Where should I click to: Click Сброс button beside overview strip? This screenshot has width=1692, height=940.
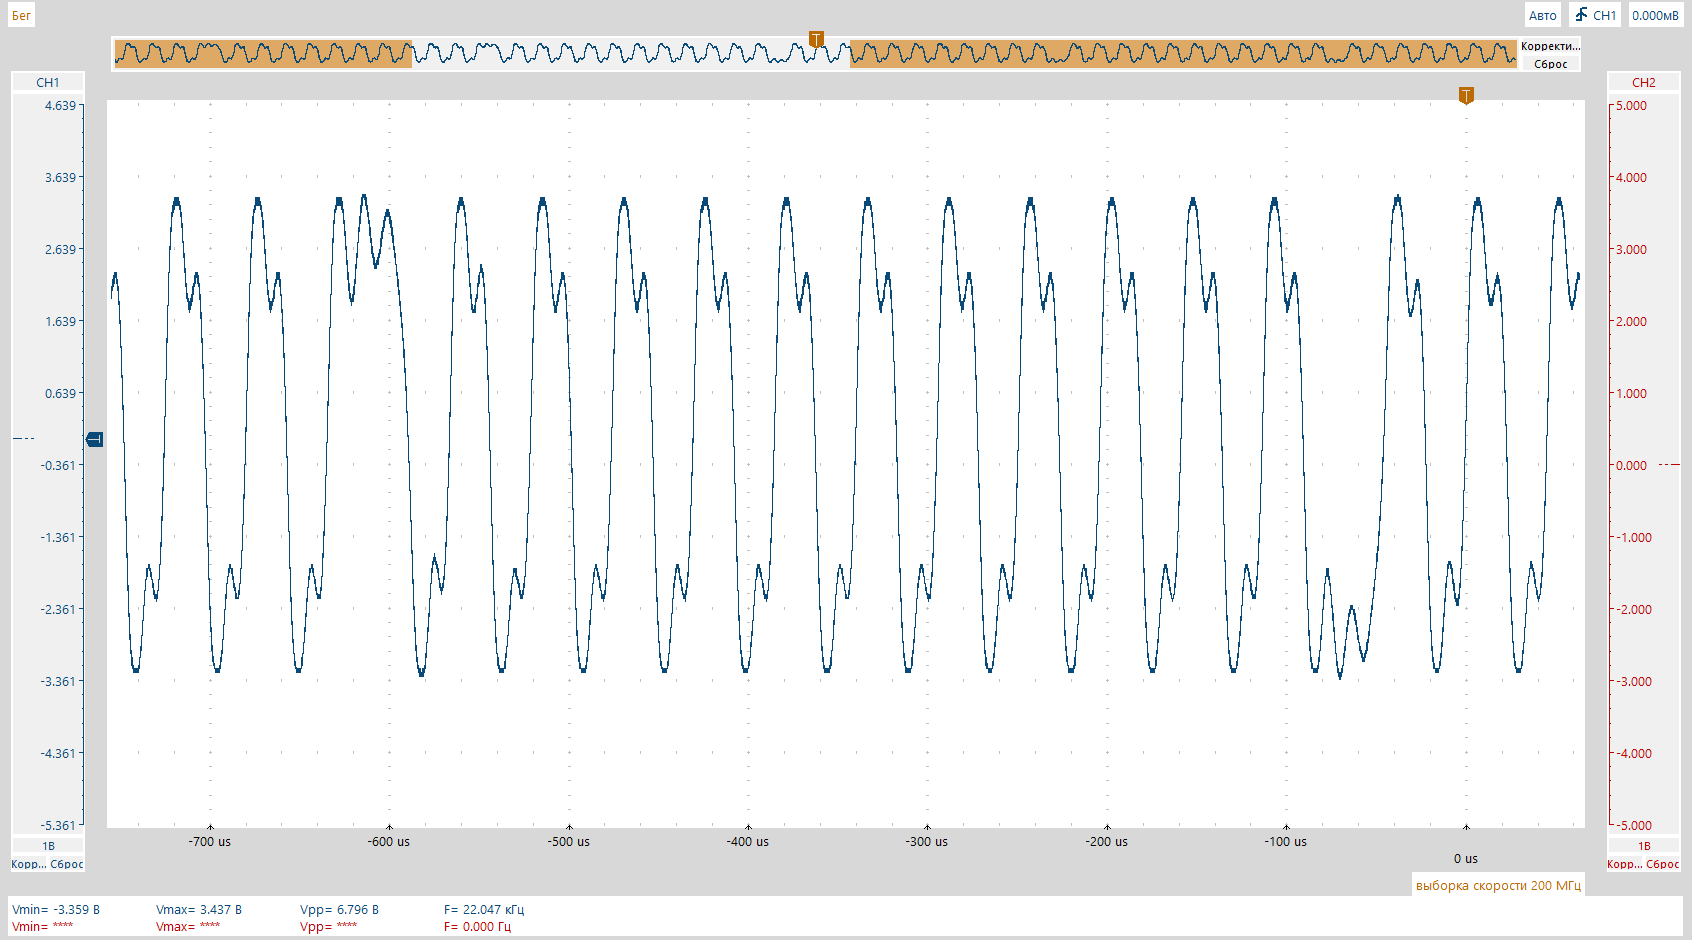pyautogui.click(x=1550, y=64)
